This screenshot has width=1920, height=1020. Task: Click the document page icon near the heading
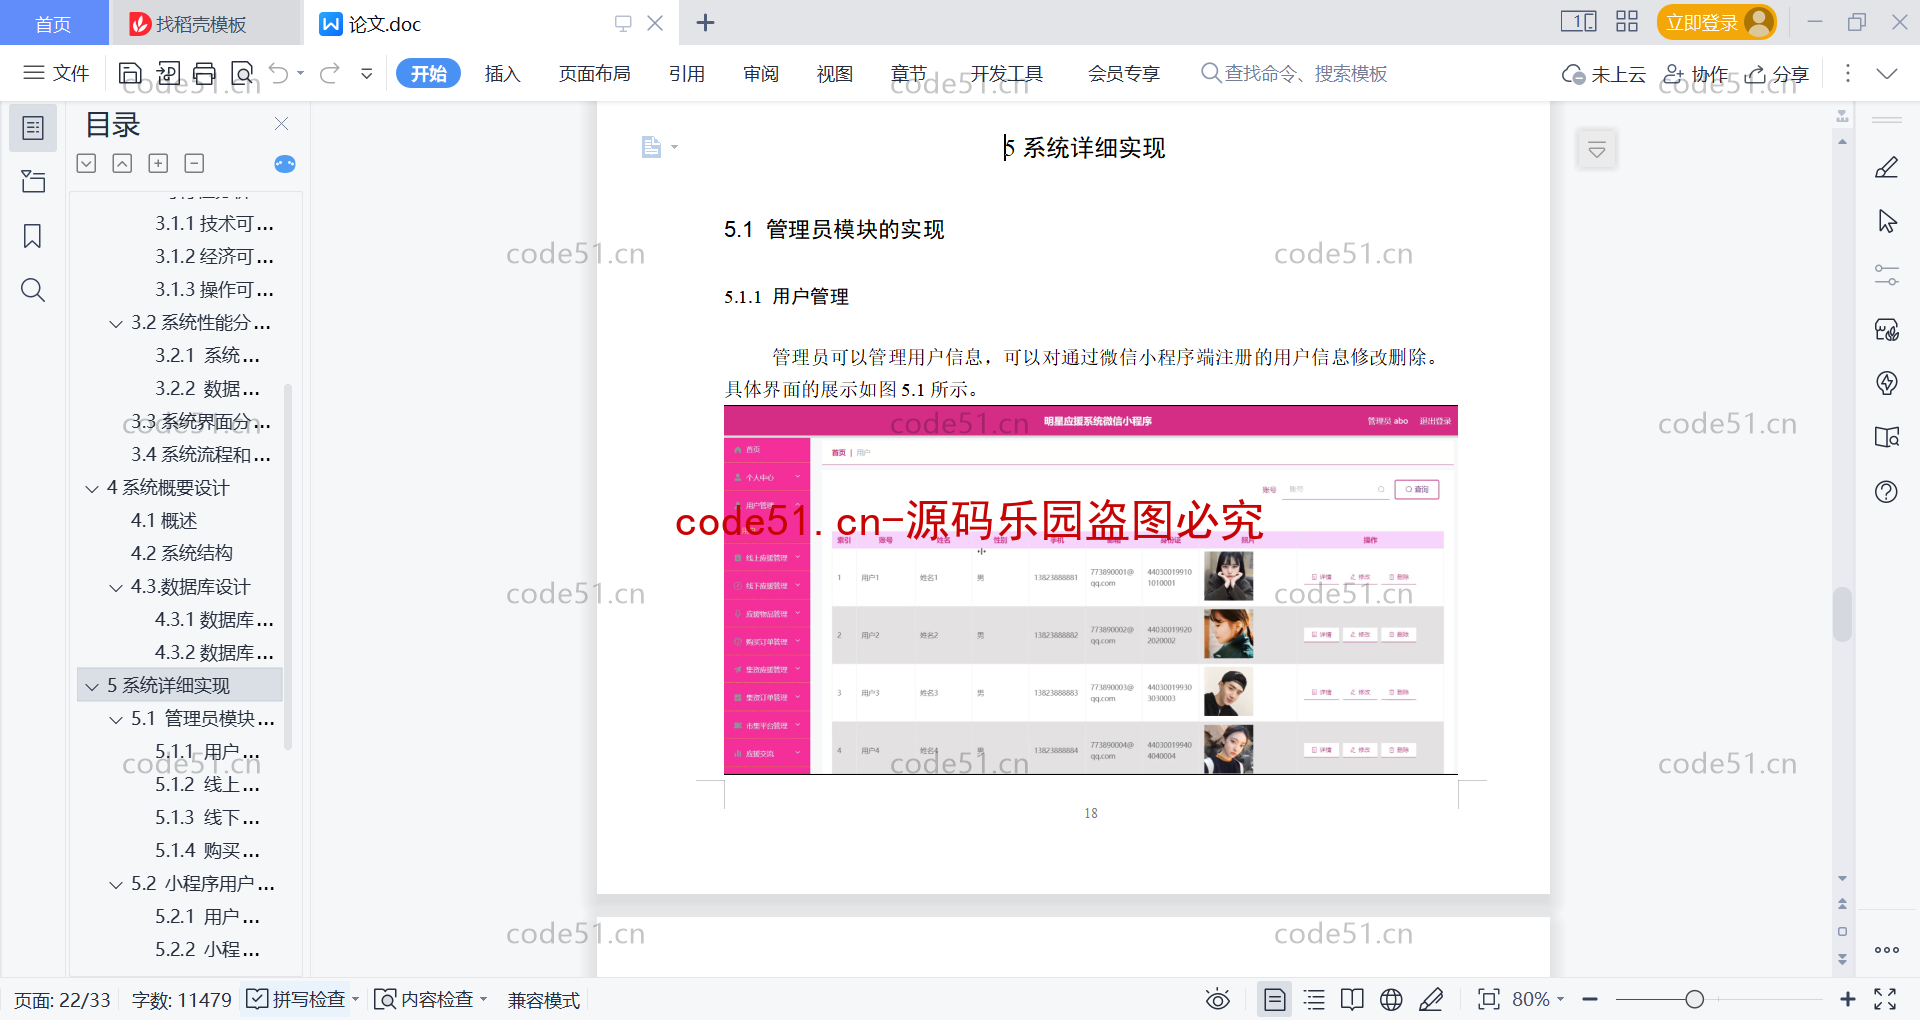[651, 147]
